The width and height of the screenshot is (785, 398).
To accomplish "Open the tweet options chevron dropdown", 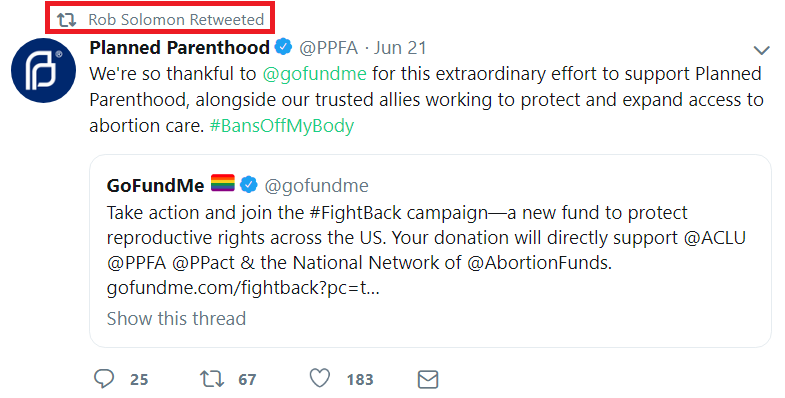I will [x=761, y=50].
